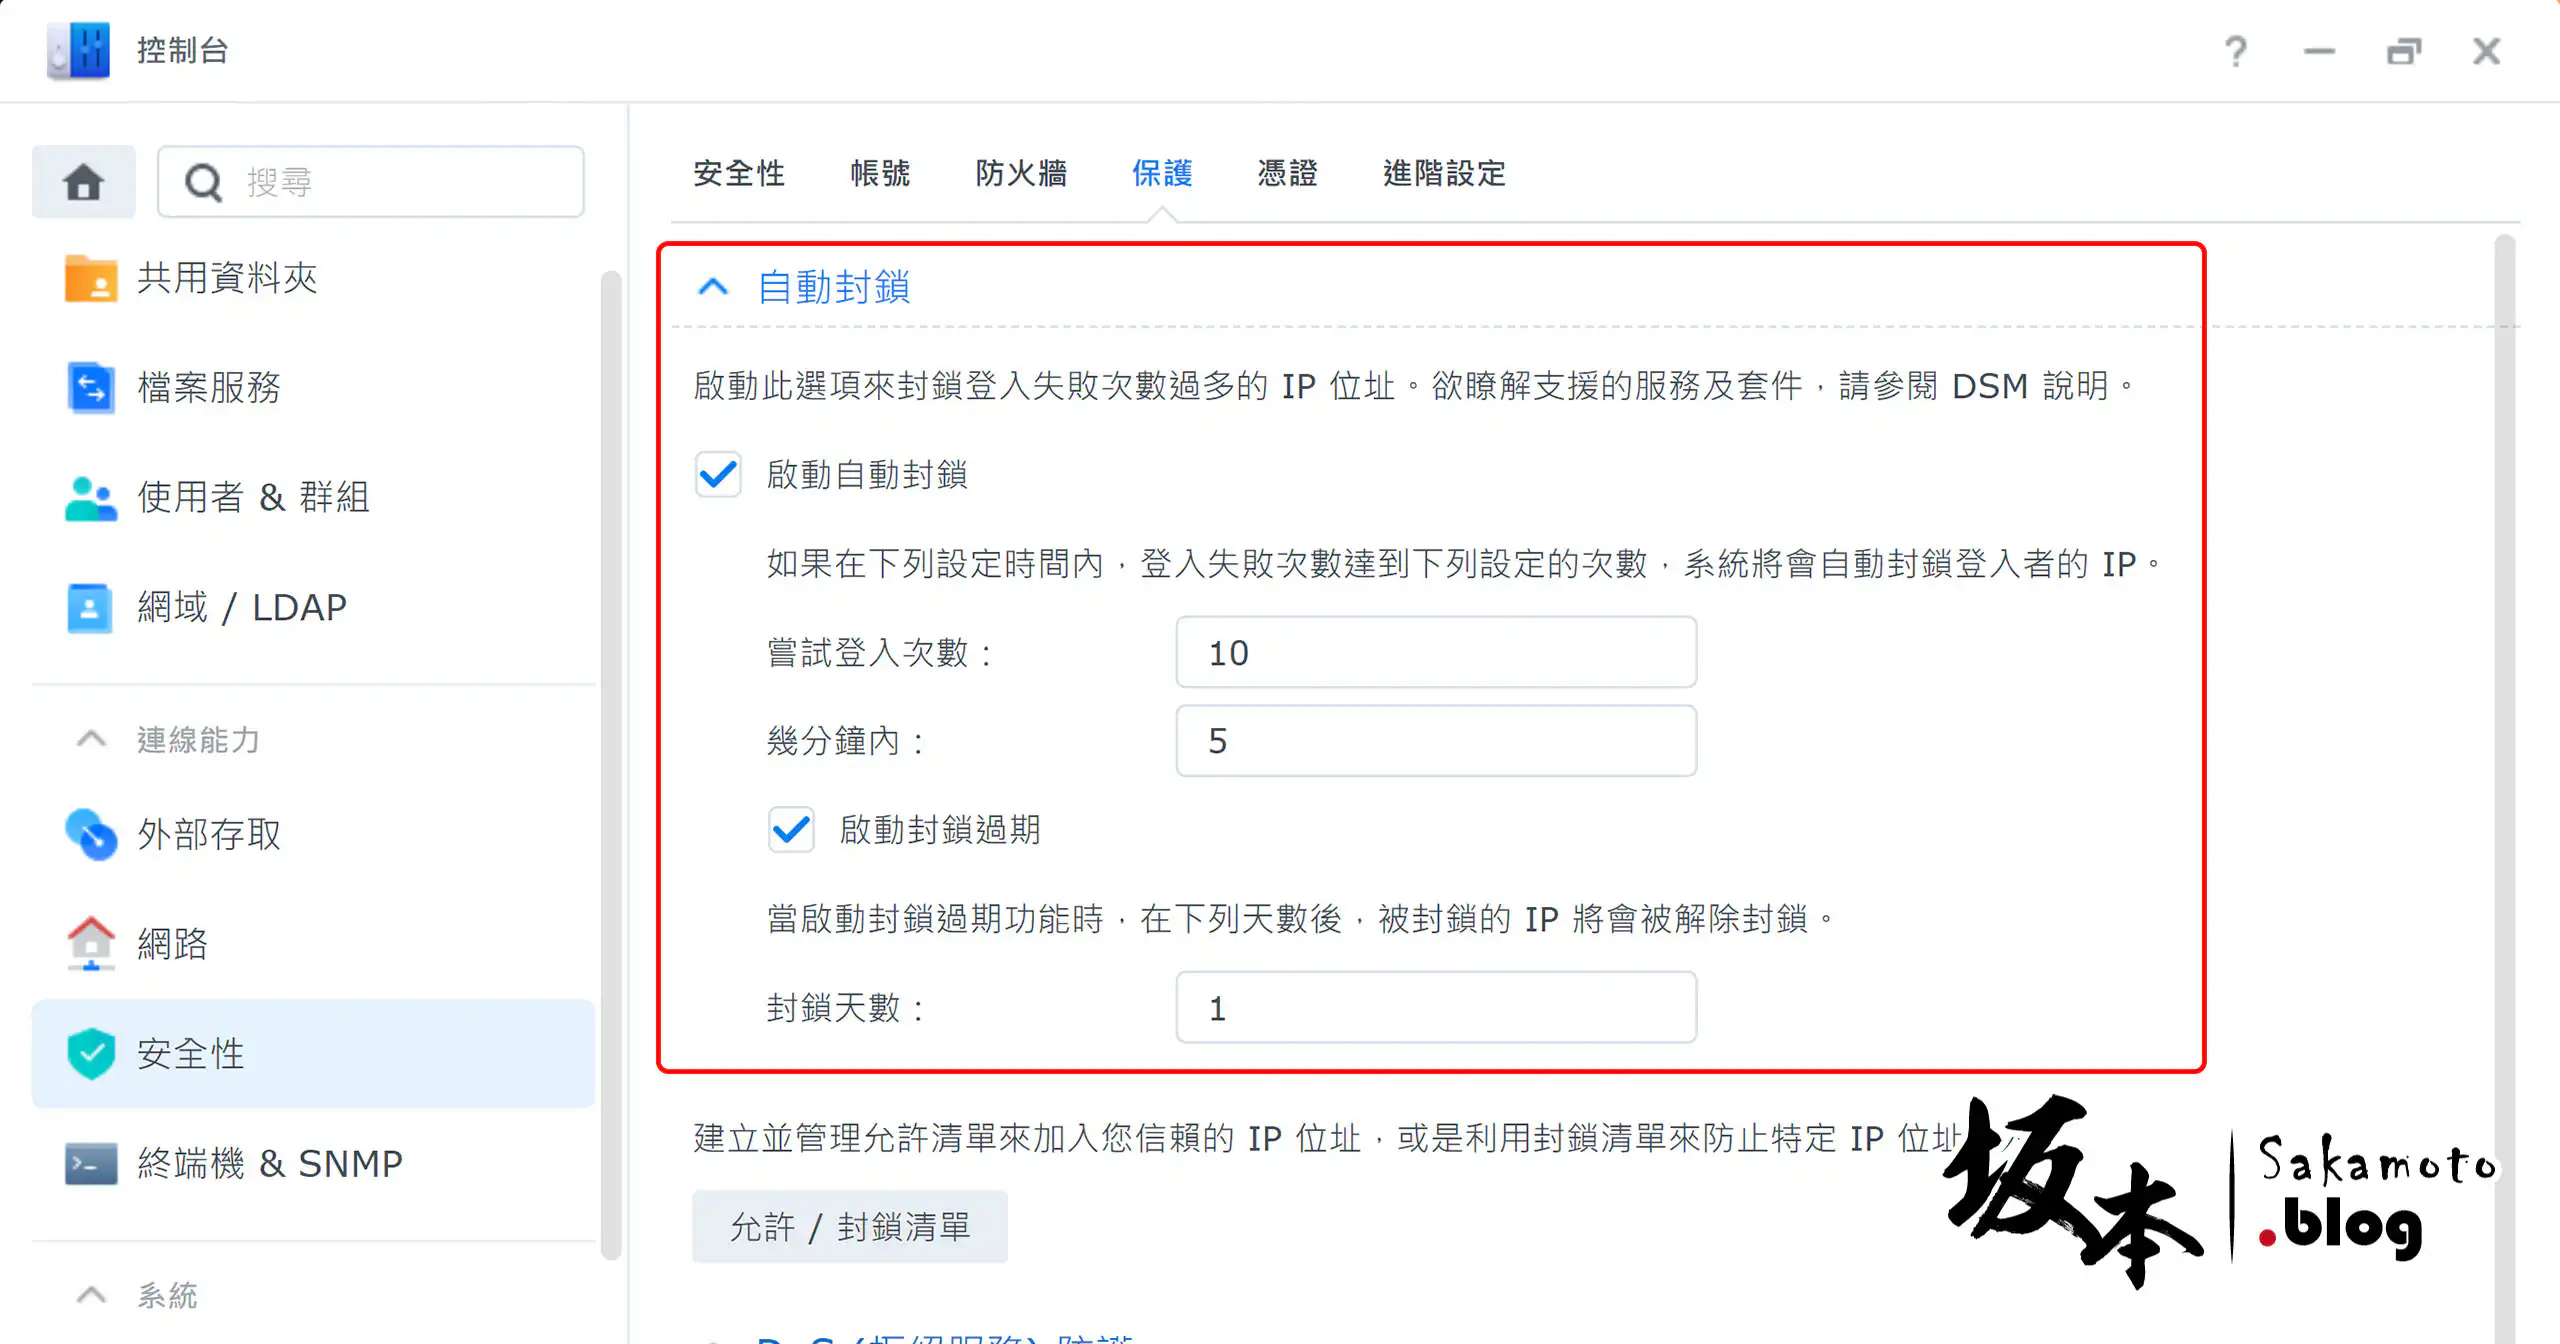Click the 嘗試登入次數 input field
Viewport: 2560px width, 1344px height.
click(1435, 653)
